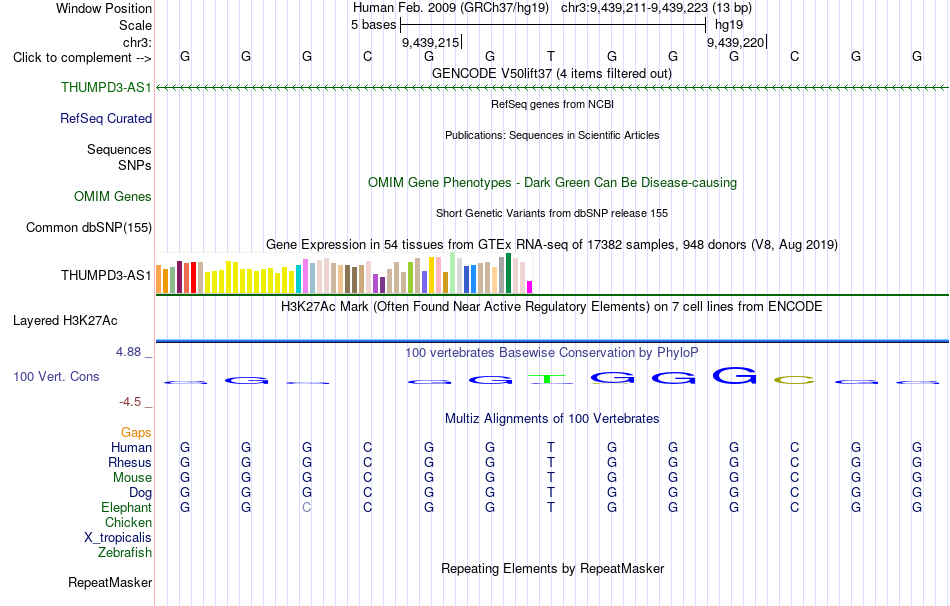
Task: Click the Sequences track label
Action: point(119,149)
